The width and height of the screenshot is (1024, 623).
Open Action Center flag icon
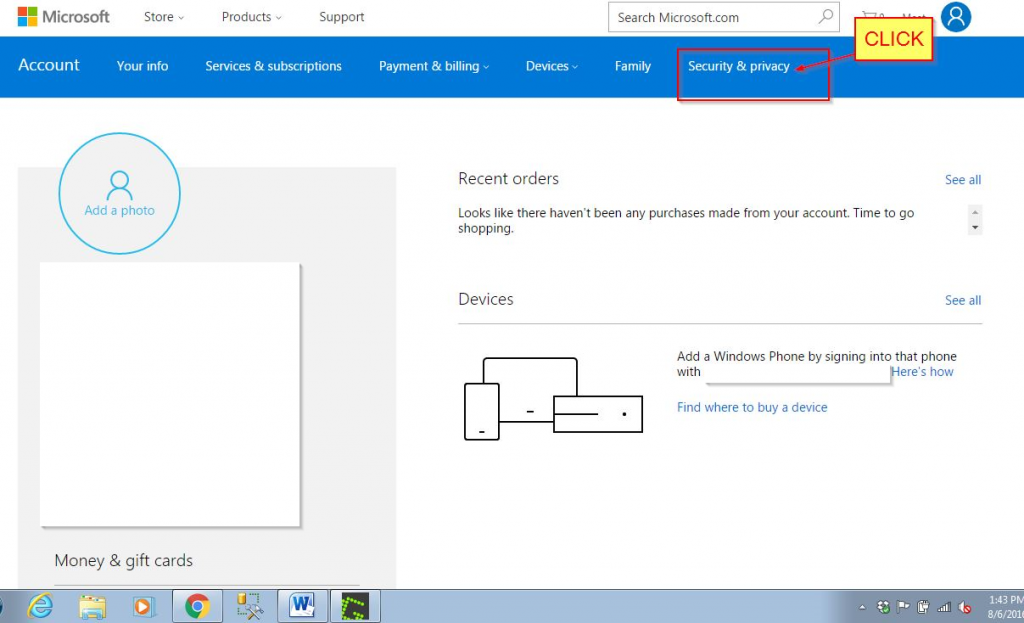coord(903,607)
